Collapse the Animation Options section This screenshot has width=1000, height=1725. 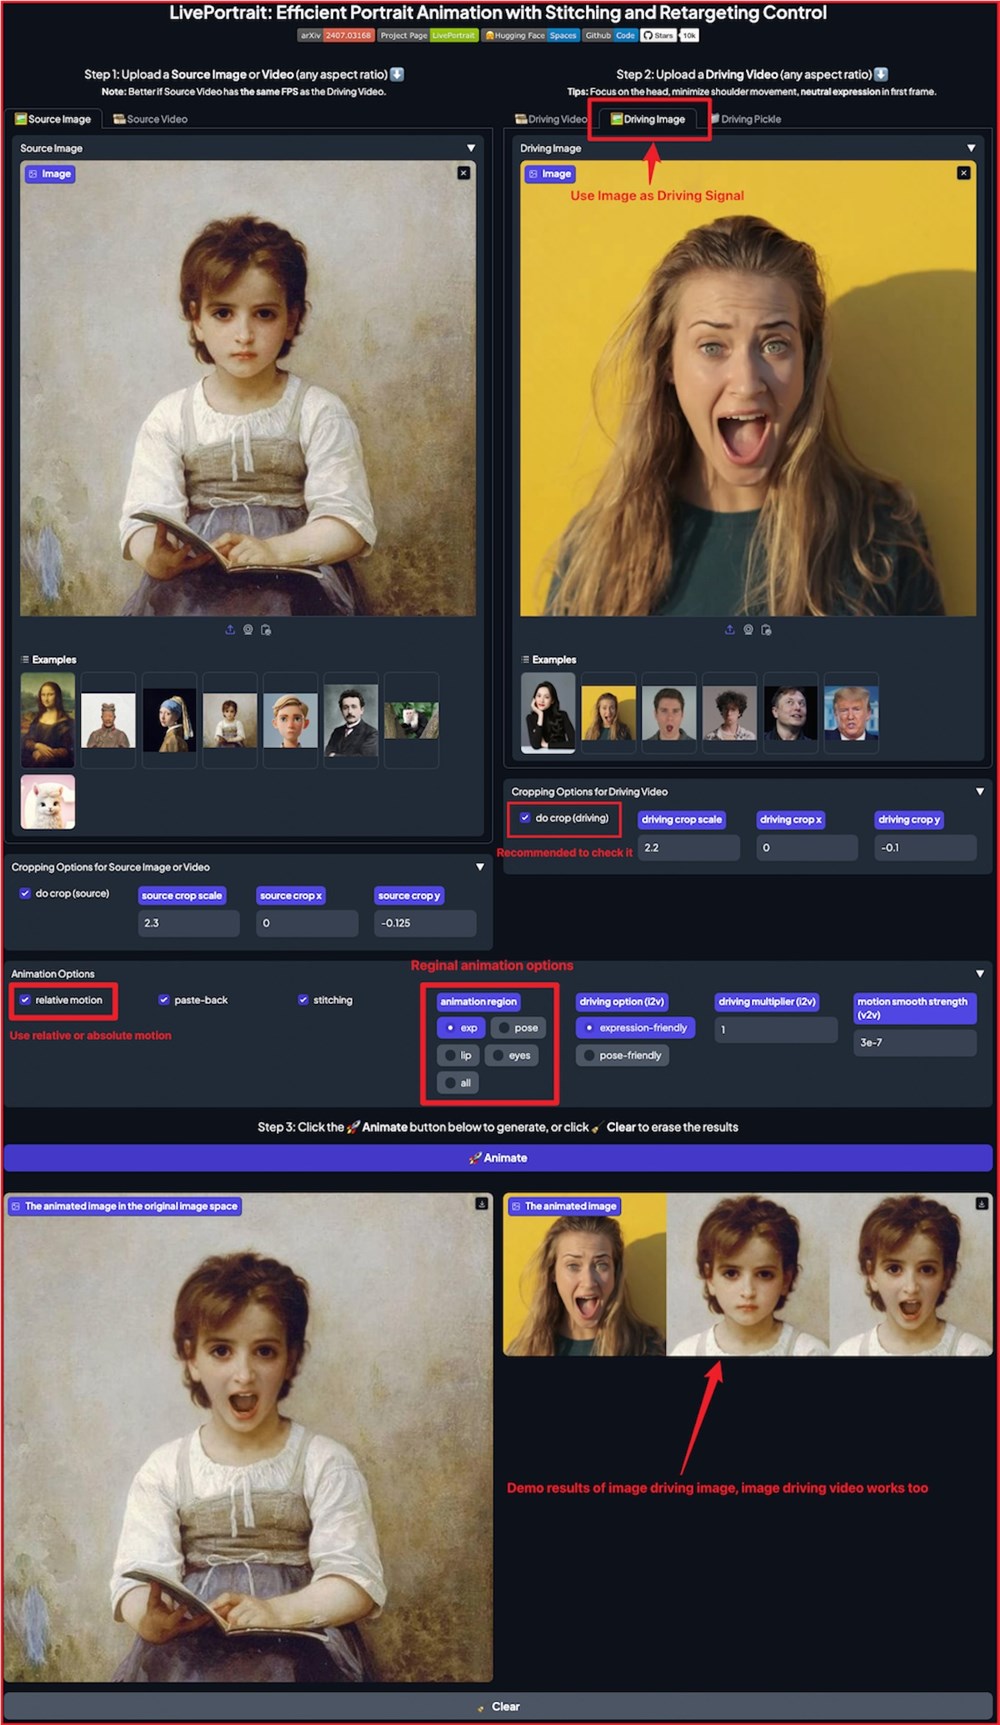pyautogui.click(x=980, y=973)
